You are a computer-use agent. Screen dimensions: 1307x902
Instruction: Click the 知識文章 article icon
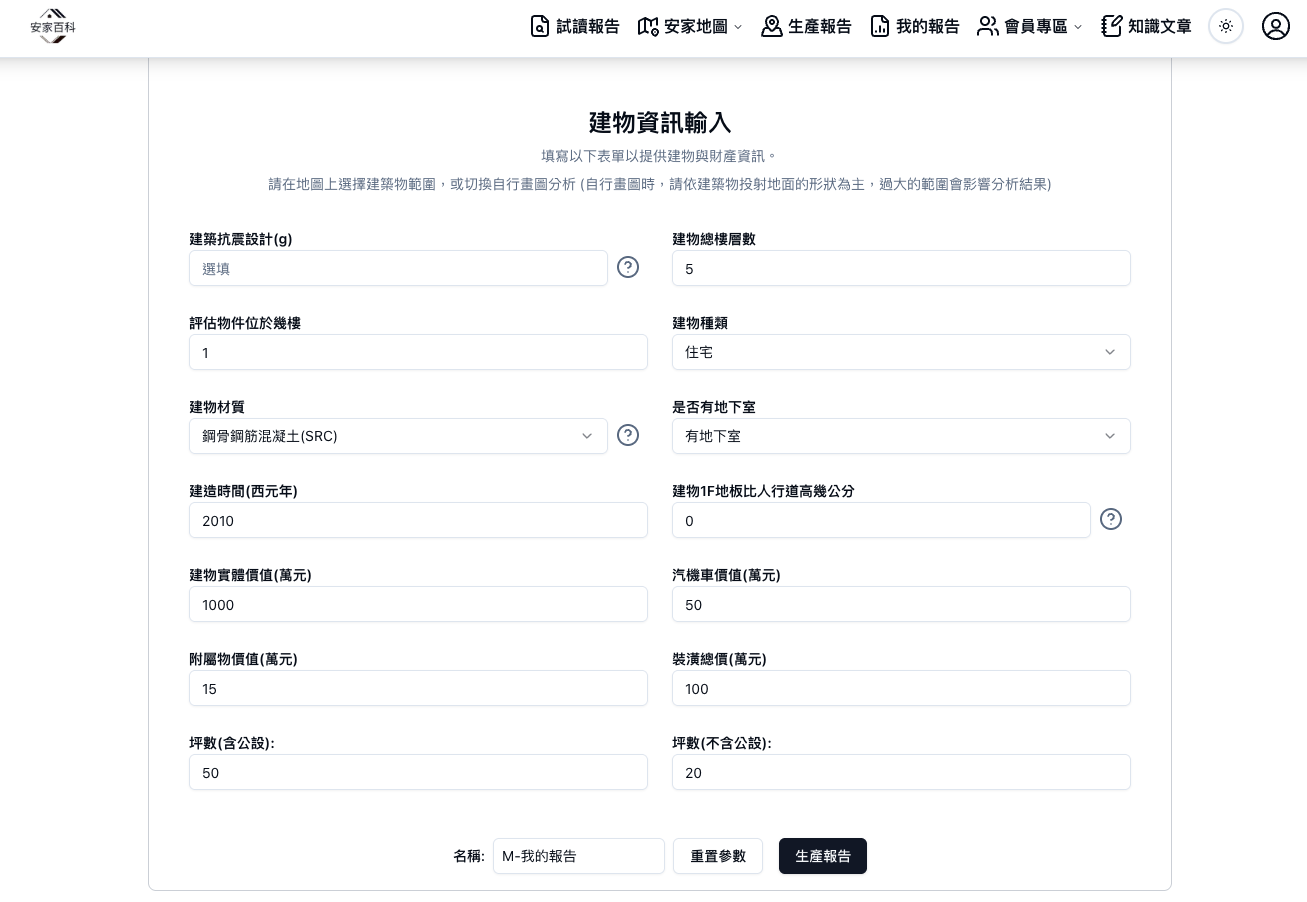tap(1111, 26)
